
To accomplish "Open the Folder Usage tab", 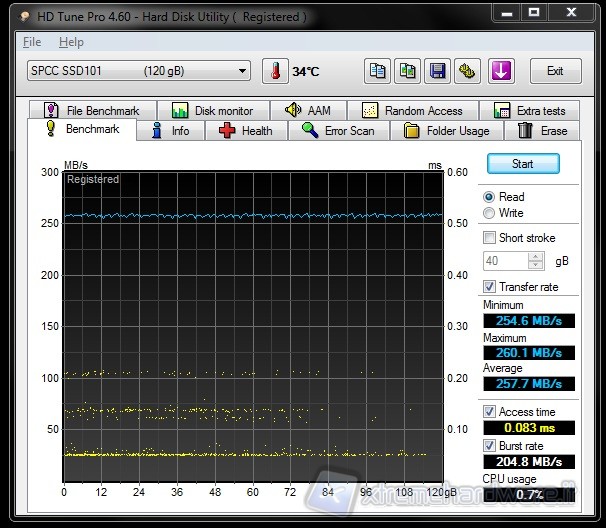I will click(x=447, y=131).
